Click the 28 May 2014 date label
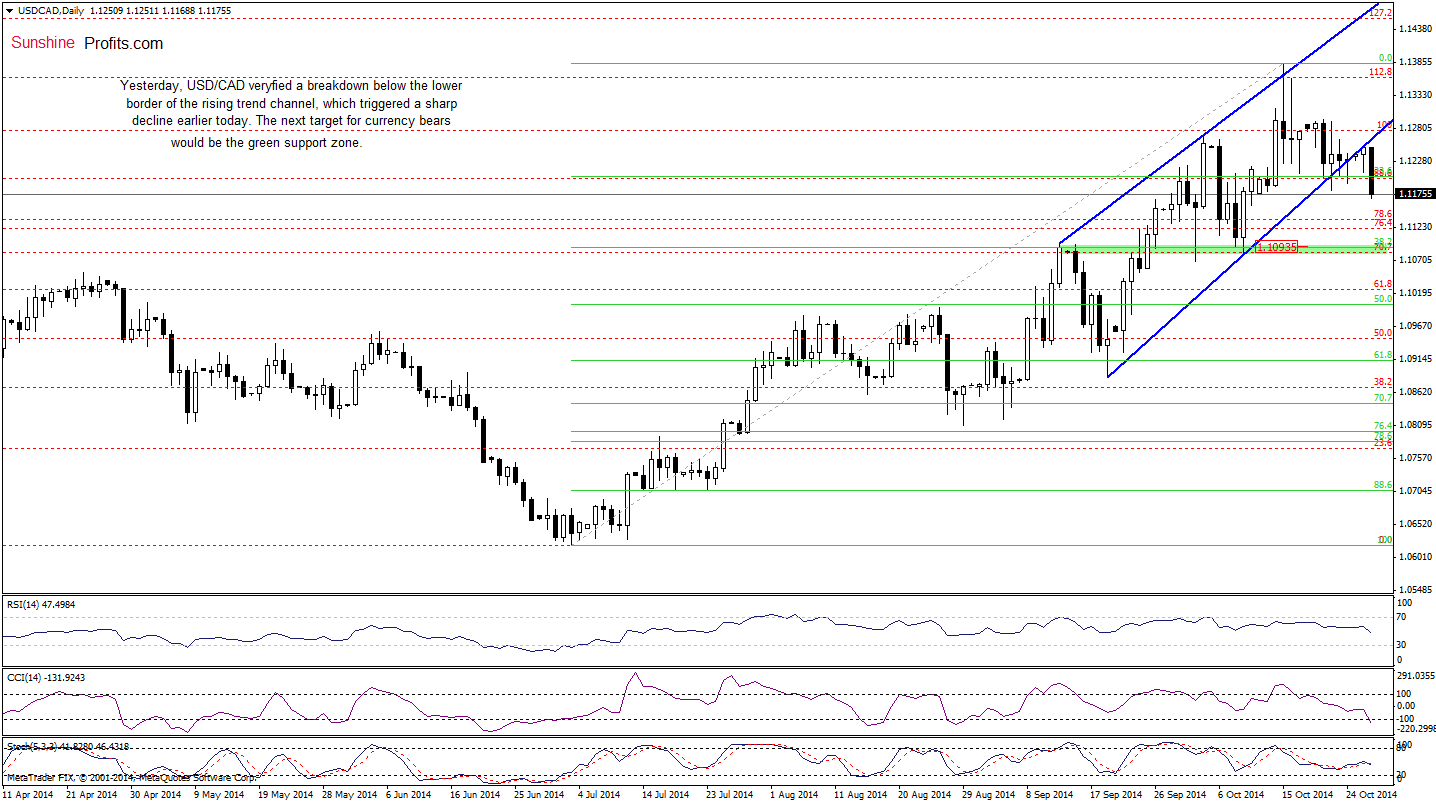This screenshot has height=803, width=1436. point(348,795)
